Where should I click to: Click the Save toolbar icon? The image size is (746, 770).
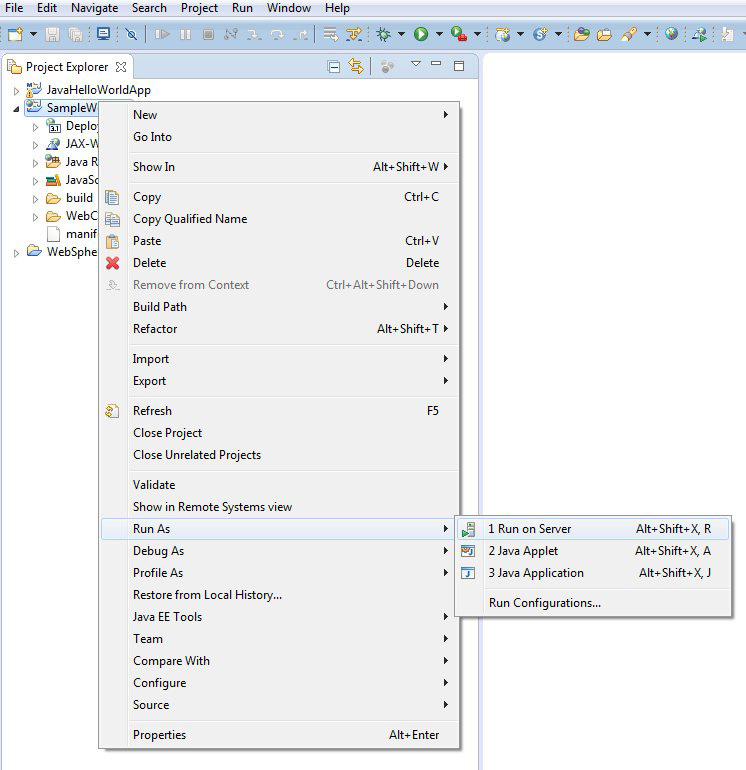53,34
